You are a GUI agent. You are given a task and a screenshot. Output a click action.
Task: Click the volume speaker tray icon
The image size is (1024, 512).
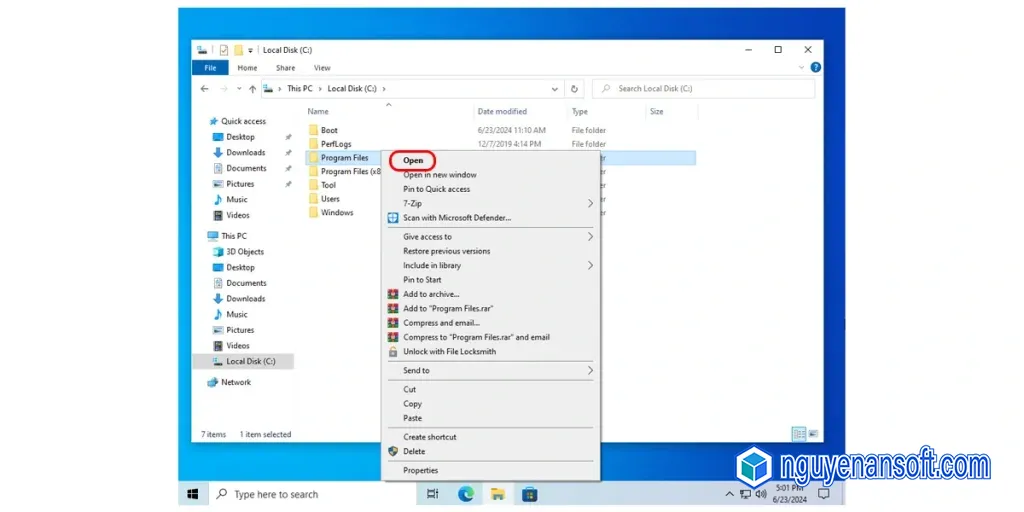(x=761, y=494)
